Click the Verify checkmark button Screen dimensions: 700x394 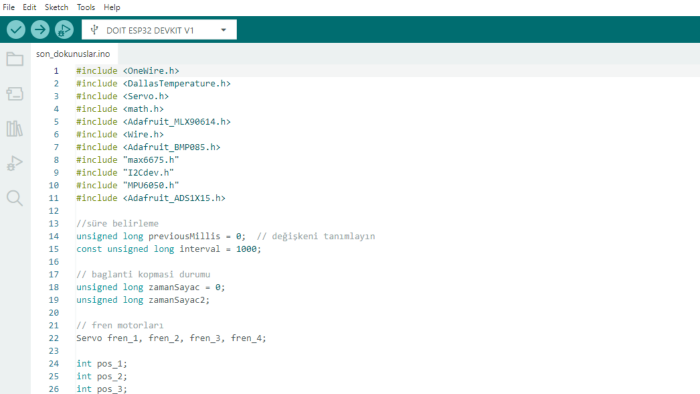click(16, 30)
